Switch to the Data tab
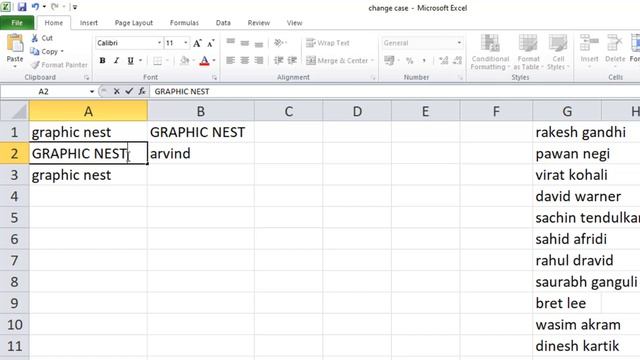Image resolution: width=640 pixels, height=360 pixels. point(223,23)
